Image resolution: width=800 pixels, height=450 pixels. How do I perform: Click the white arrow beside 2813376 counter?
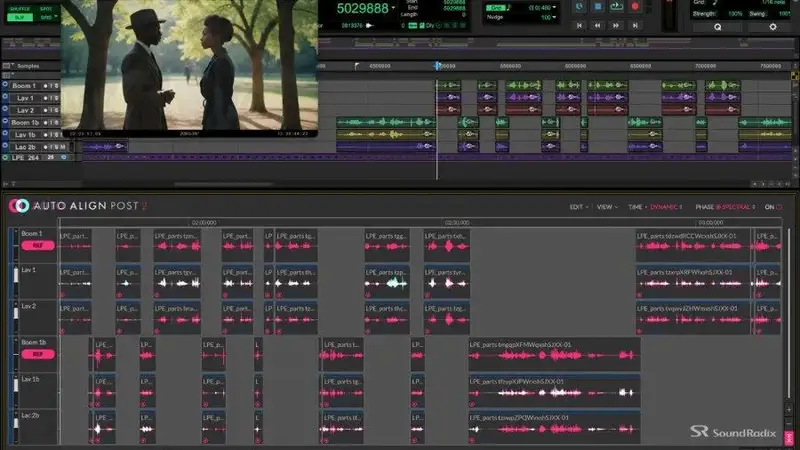pos(369,25)
